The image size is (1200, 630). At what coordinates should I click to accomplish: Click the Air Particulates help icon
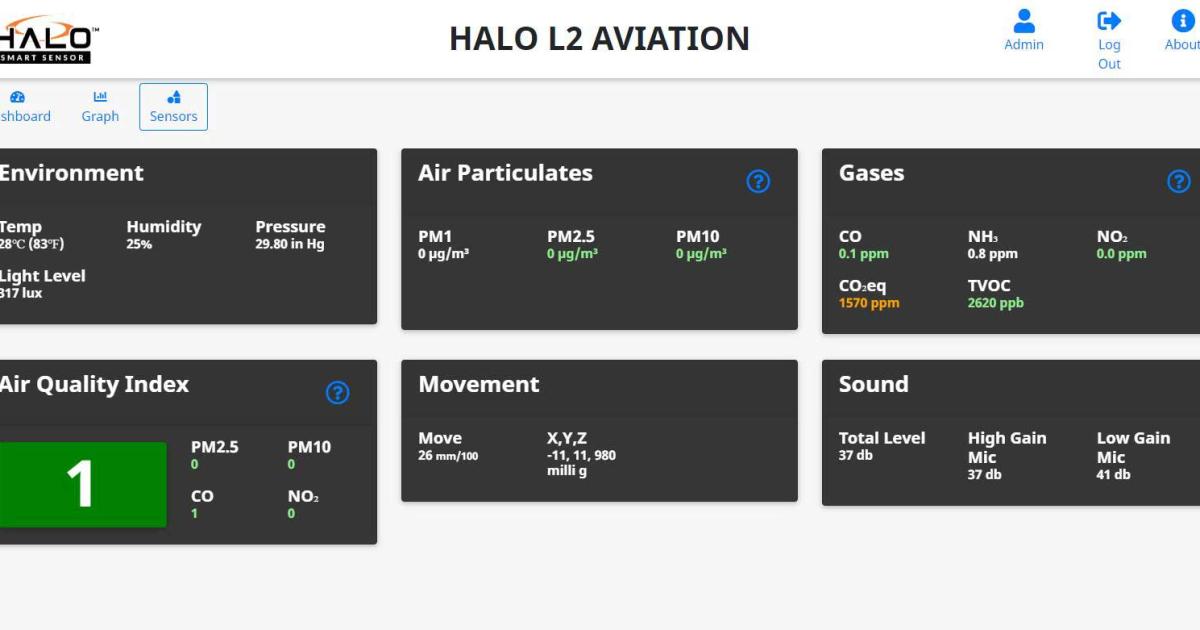point(758,181)
